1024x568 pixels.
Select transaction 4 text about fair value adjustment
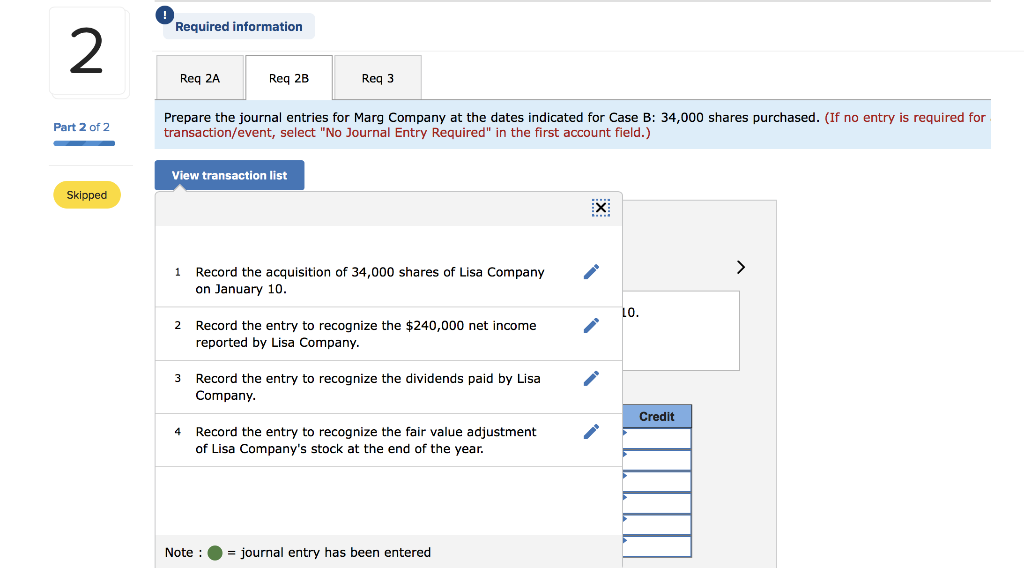[366, 440]
